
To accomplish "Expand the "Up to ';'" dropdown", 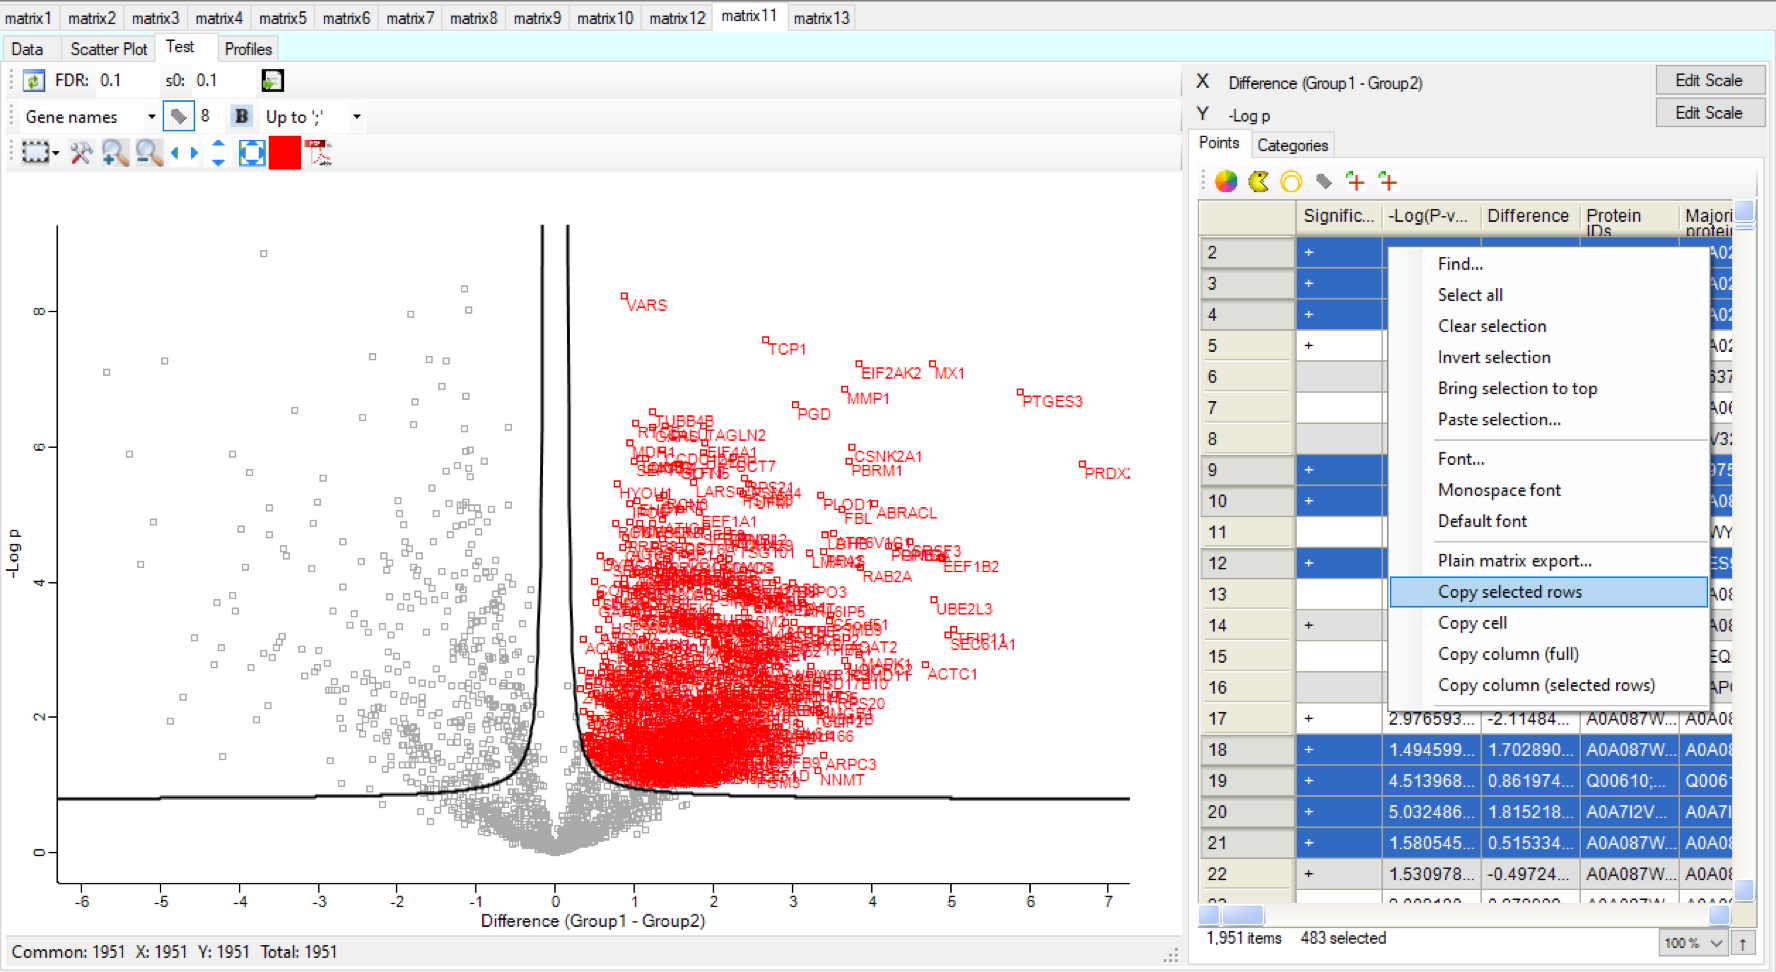I will [356, 117].
